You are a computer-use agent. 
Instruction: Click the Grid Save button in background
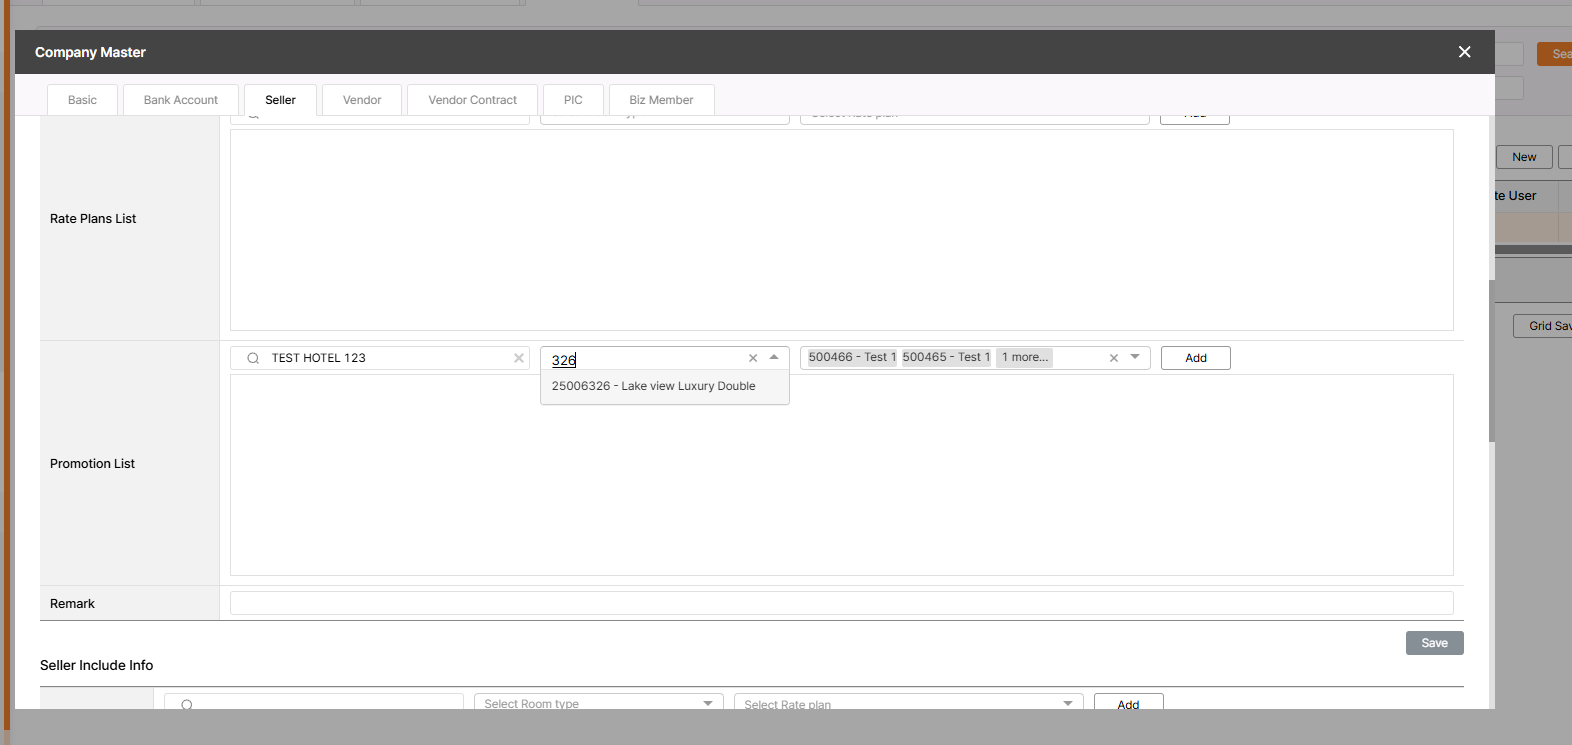tap(1543, 326)
